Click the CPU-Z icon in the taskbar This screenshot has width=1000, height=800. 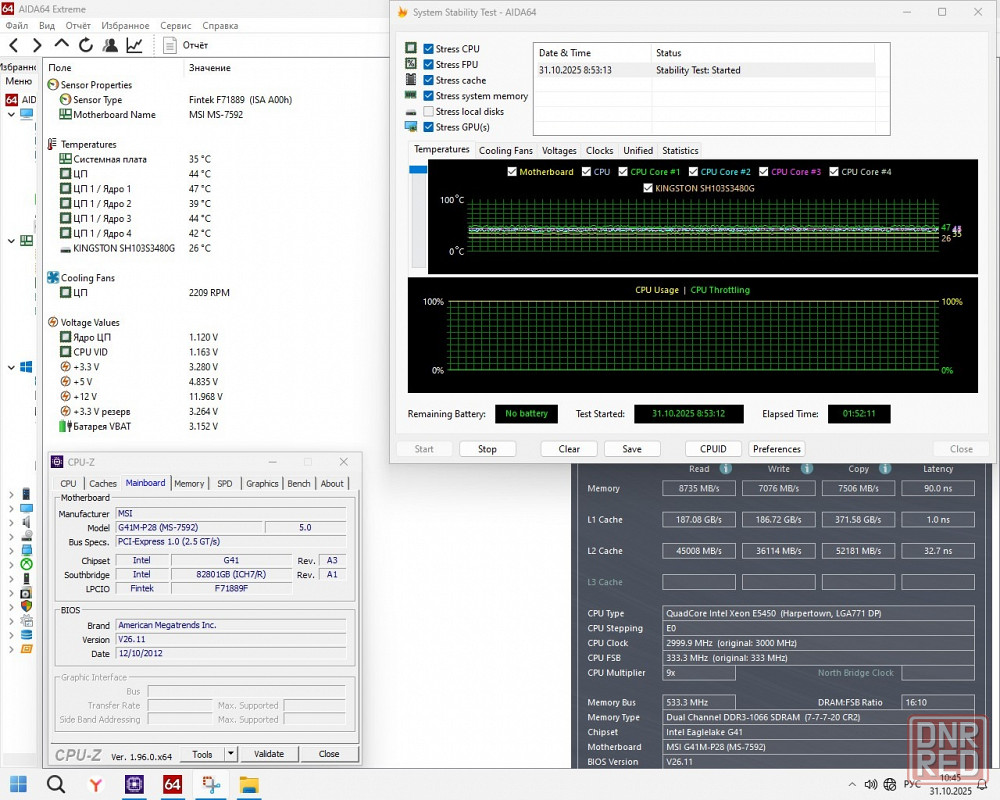point(134,784)
